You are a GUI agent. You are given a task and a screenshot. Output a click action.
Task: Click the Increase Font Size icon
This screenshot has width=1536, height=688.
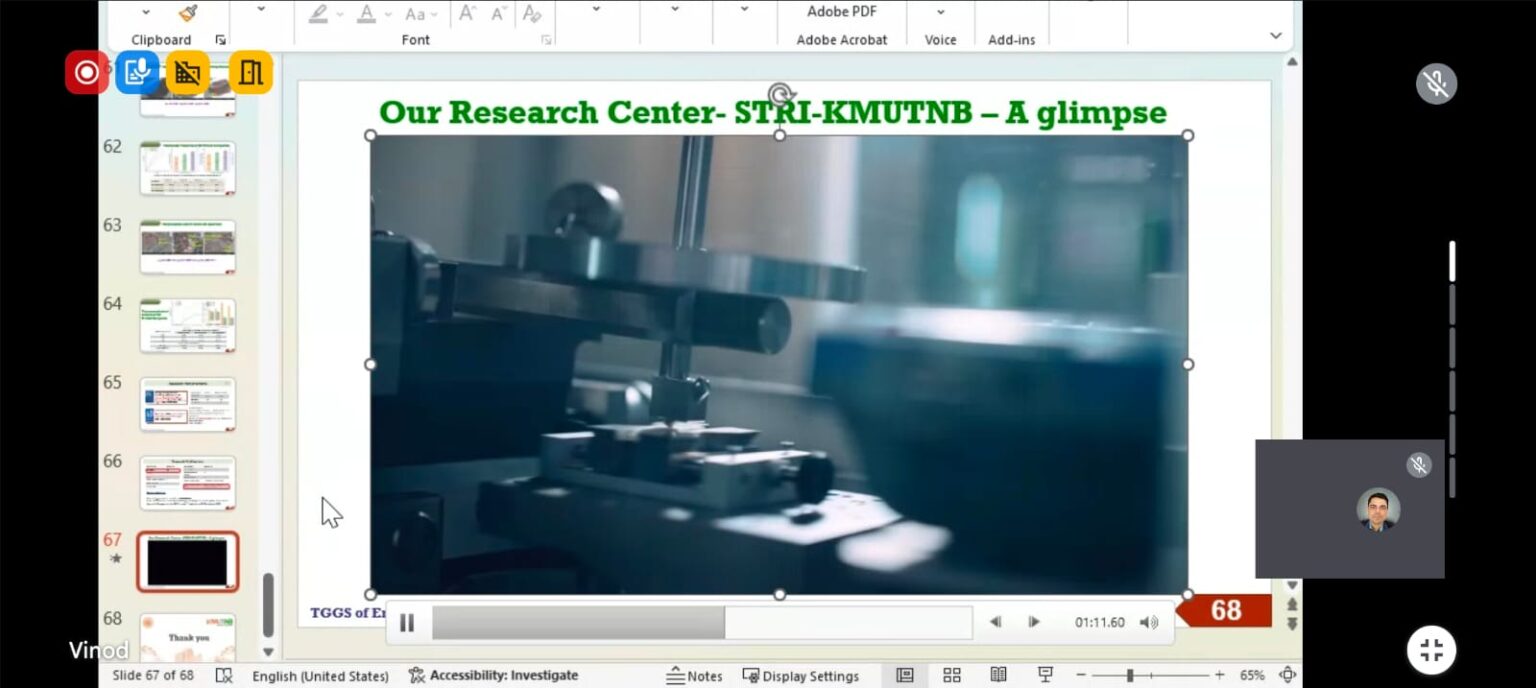point(467,12)
